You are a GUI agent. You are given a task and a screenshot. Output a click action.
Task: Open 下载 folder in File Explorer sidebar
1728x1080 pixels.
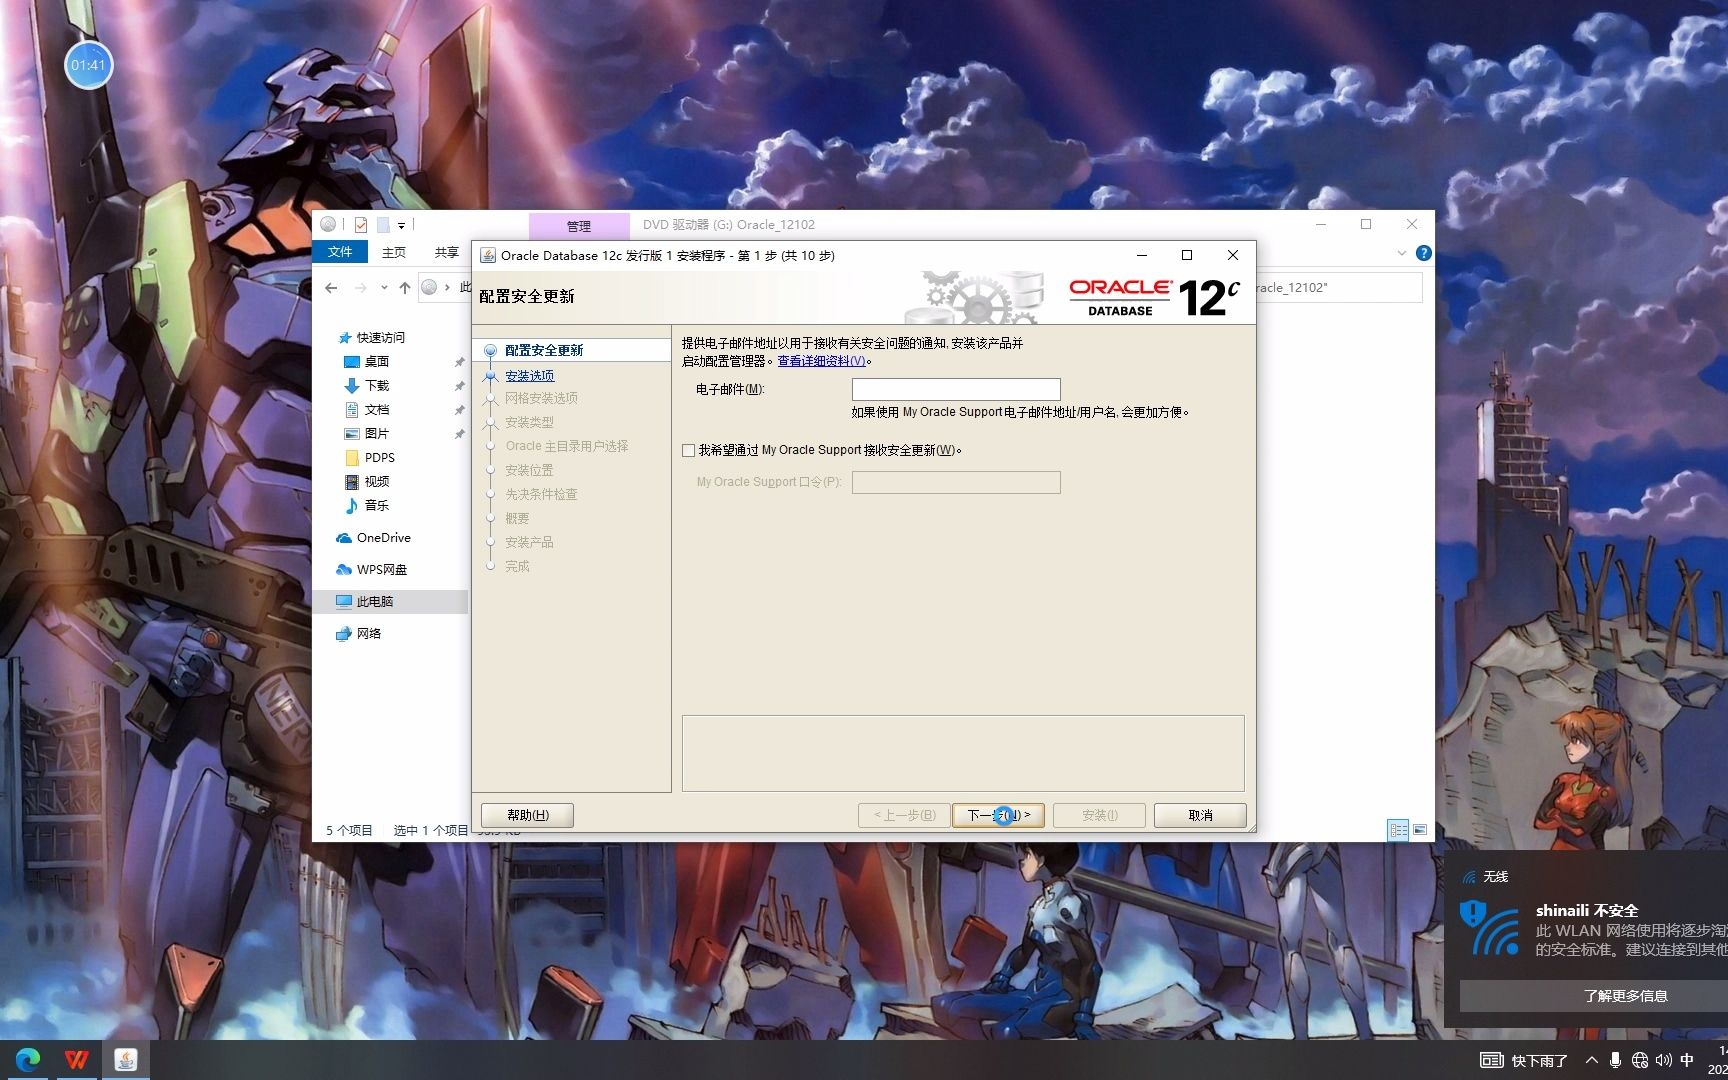(x=376, y=386)
